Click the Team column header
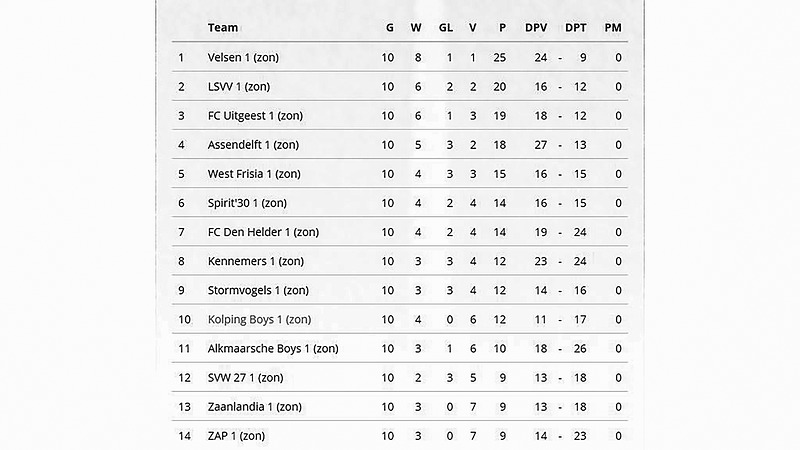Screen dimensions: 800x450 tap(223, 28)
